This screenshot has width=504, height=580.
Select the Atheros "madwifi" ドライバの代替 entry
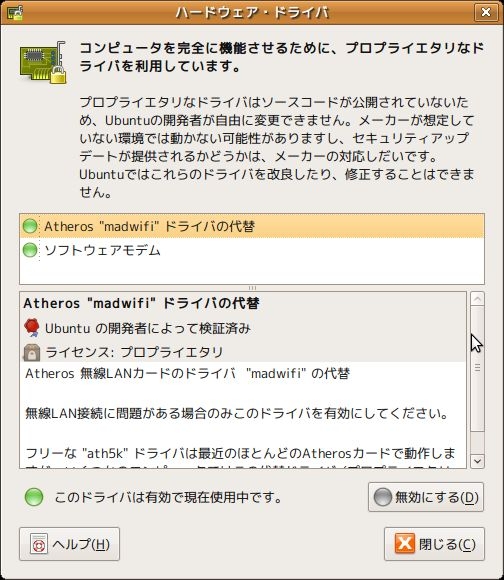point(252,226)
